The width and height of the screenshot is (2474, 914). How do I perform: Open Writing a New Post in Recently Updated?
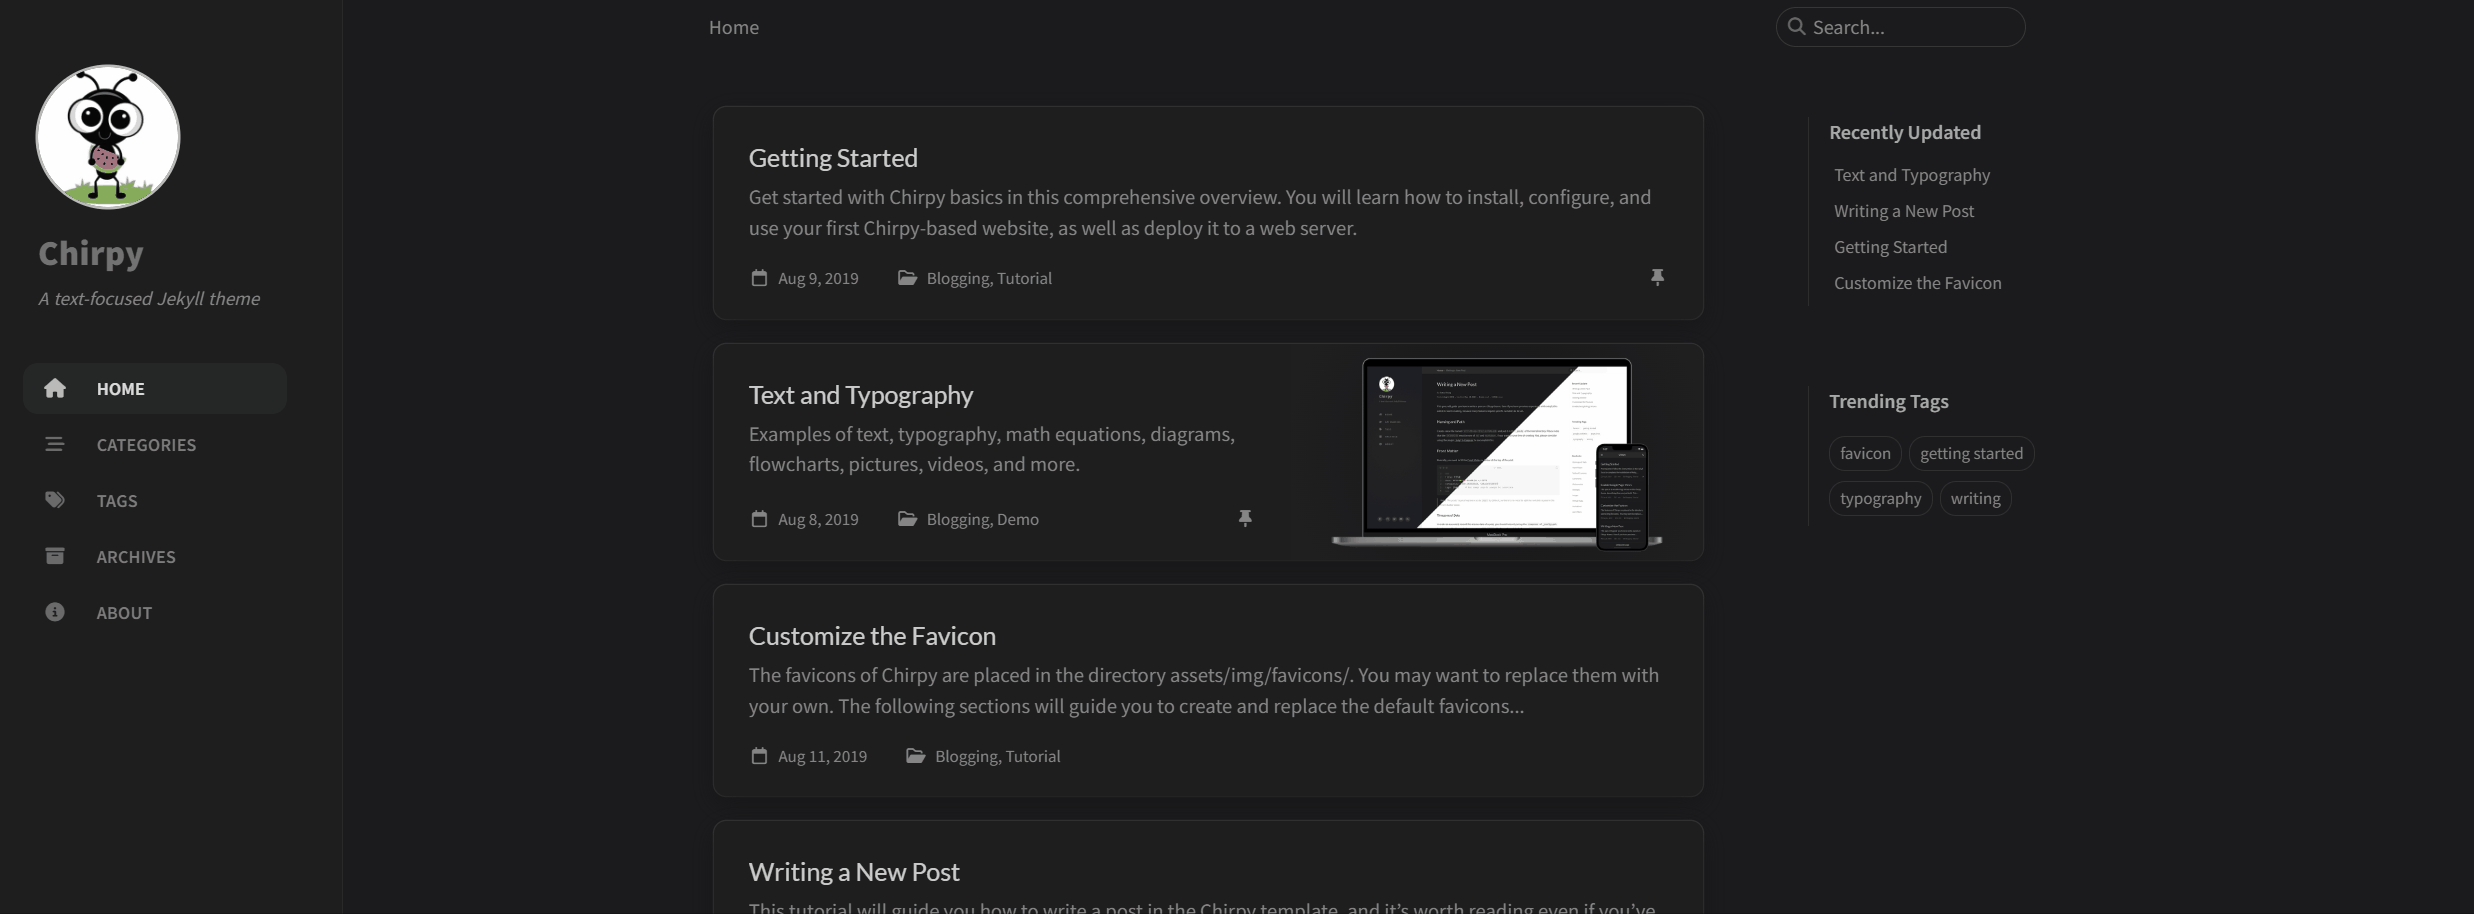click(1904, 211)
